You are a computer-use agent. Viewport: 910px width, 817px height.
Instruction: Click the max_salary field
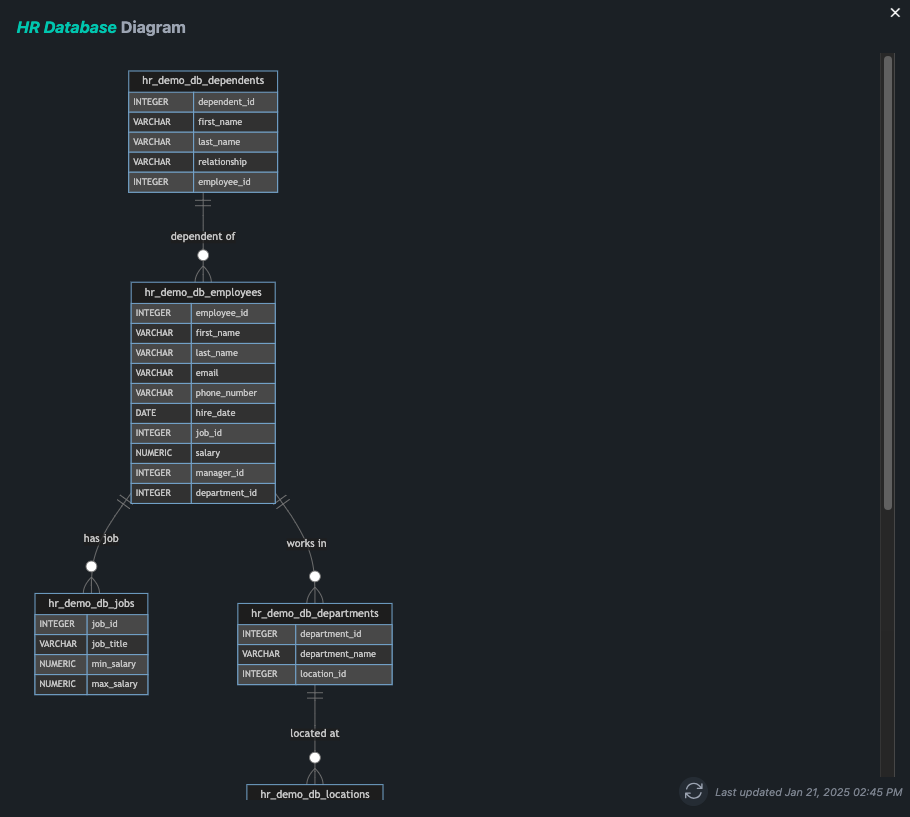point(117,684)
